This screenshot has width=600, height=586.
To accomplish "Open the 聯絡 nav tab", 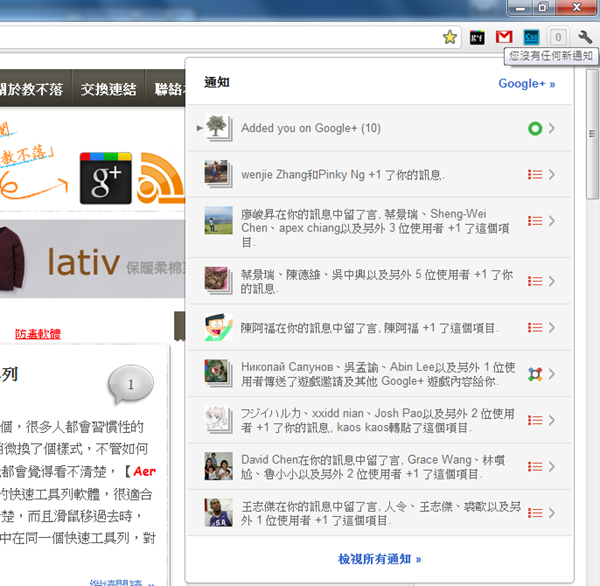I will (x=165, y=88).
